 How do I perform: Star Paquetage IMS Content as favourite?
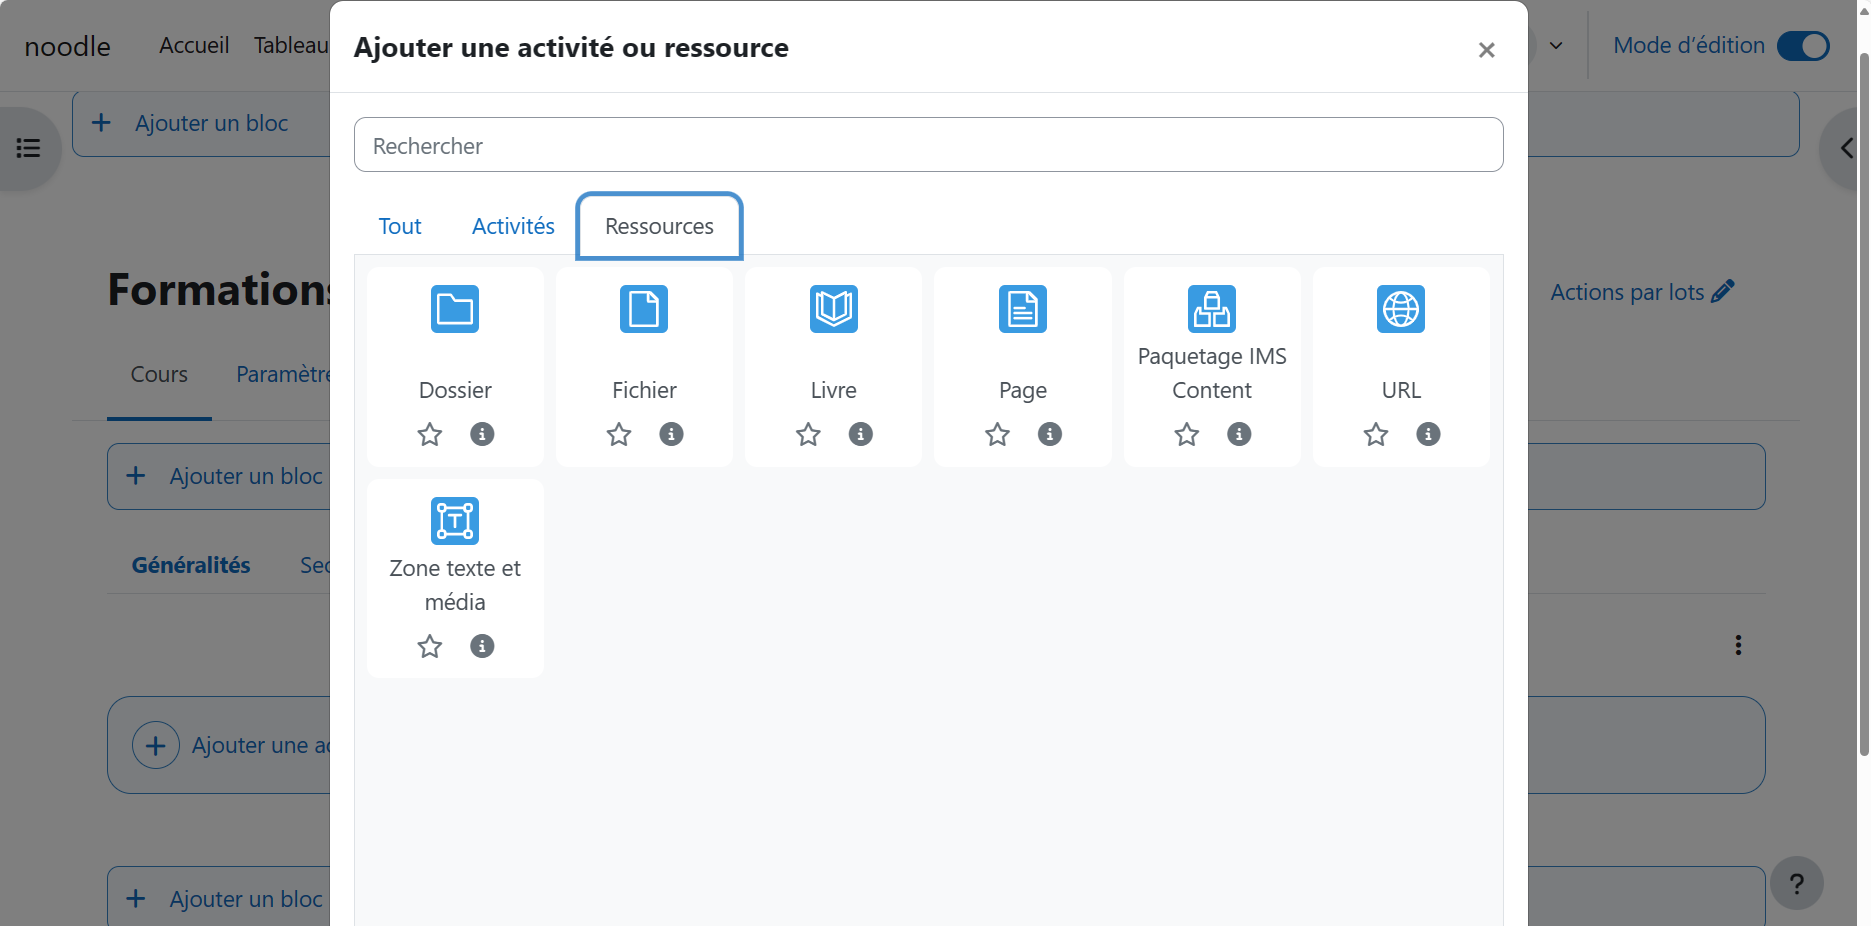coord(1187,434)
